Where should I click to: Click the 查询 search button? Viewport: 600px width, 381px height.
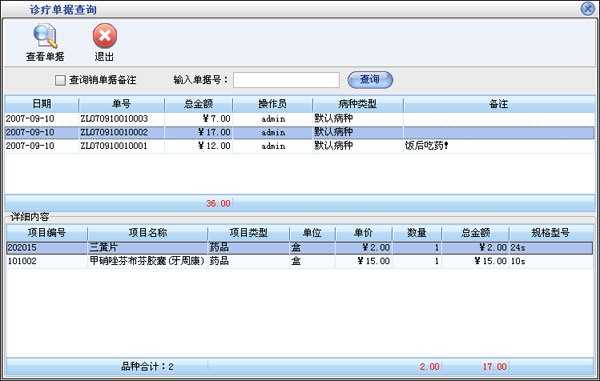click(370, 80)
